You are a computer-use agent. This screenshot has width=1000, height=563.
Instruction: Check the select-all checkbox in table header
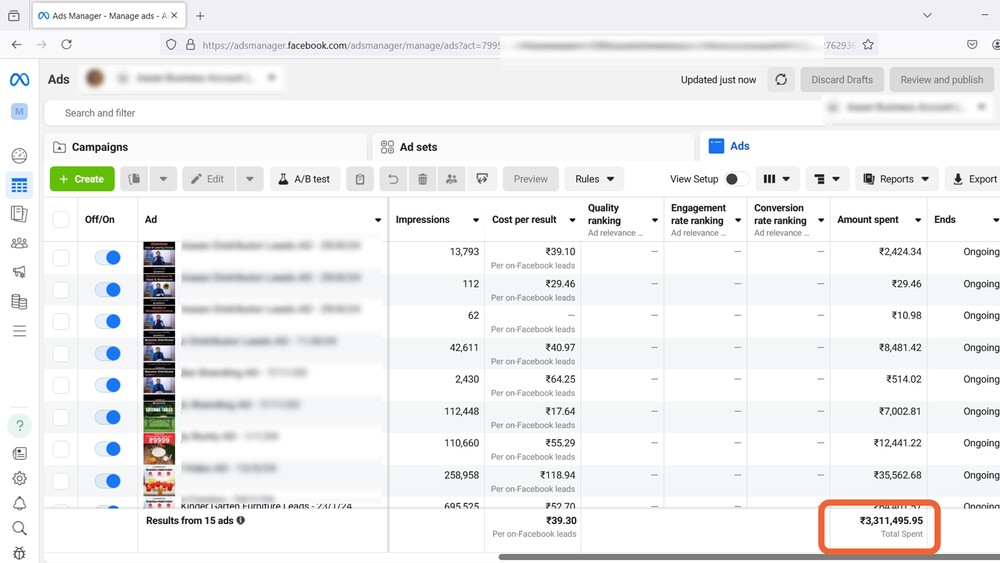(61, 220)
